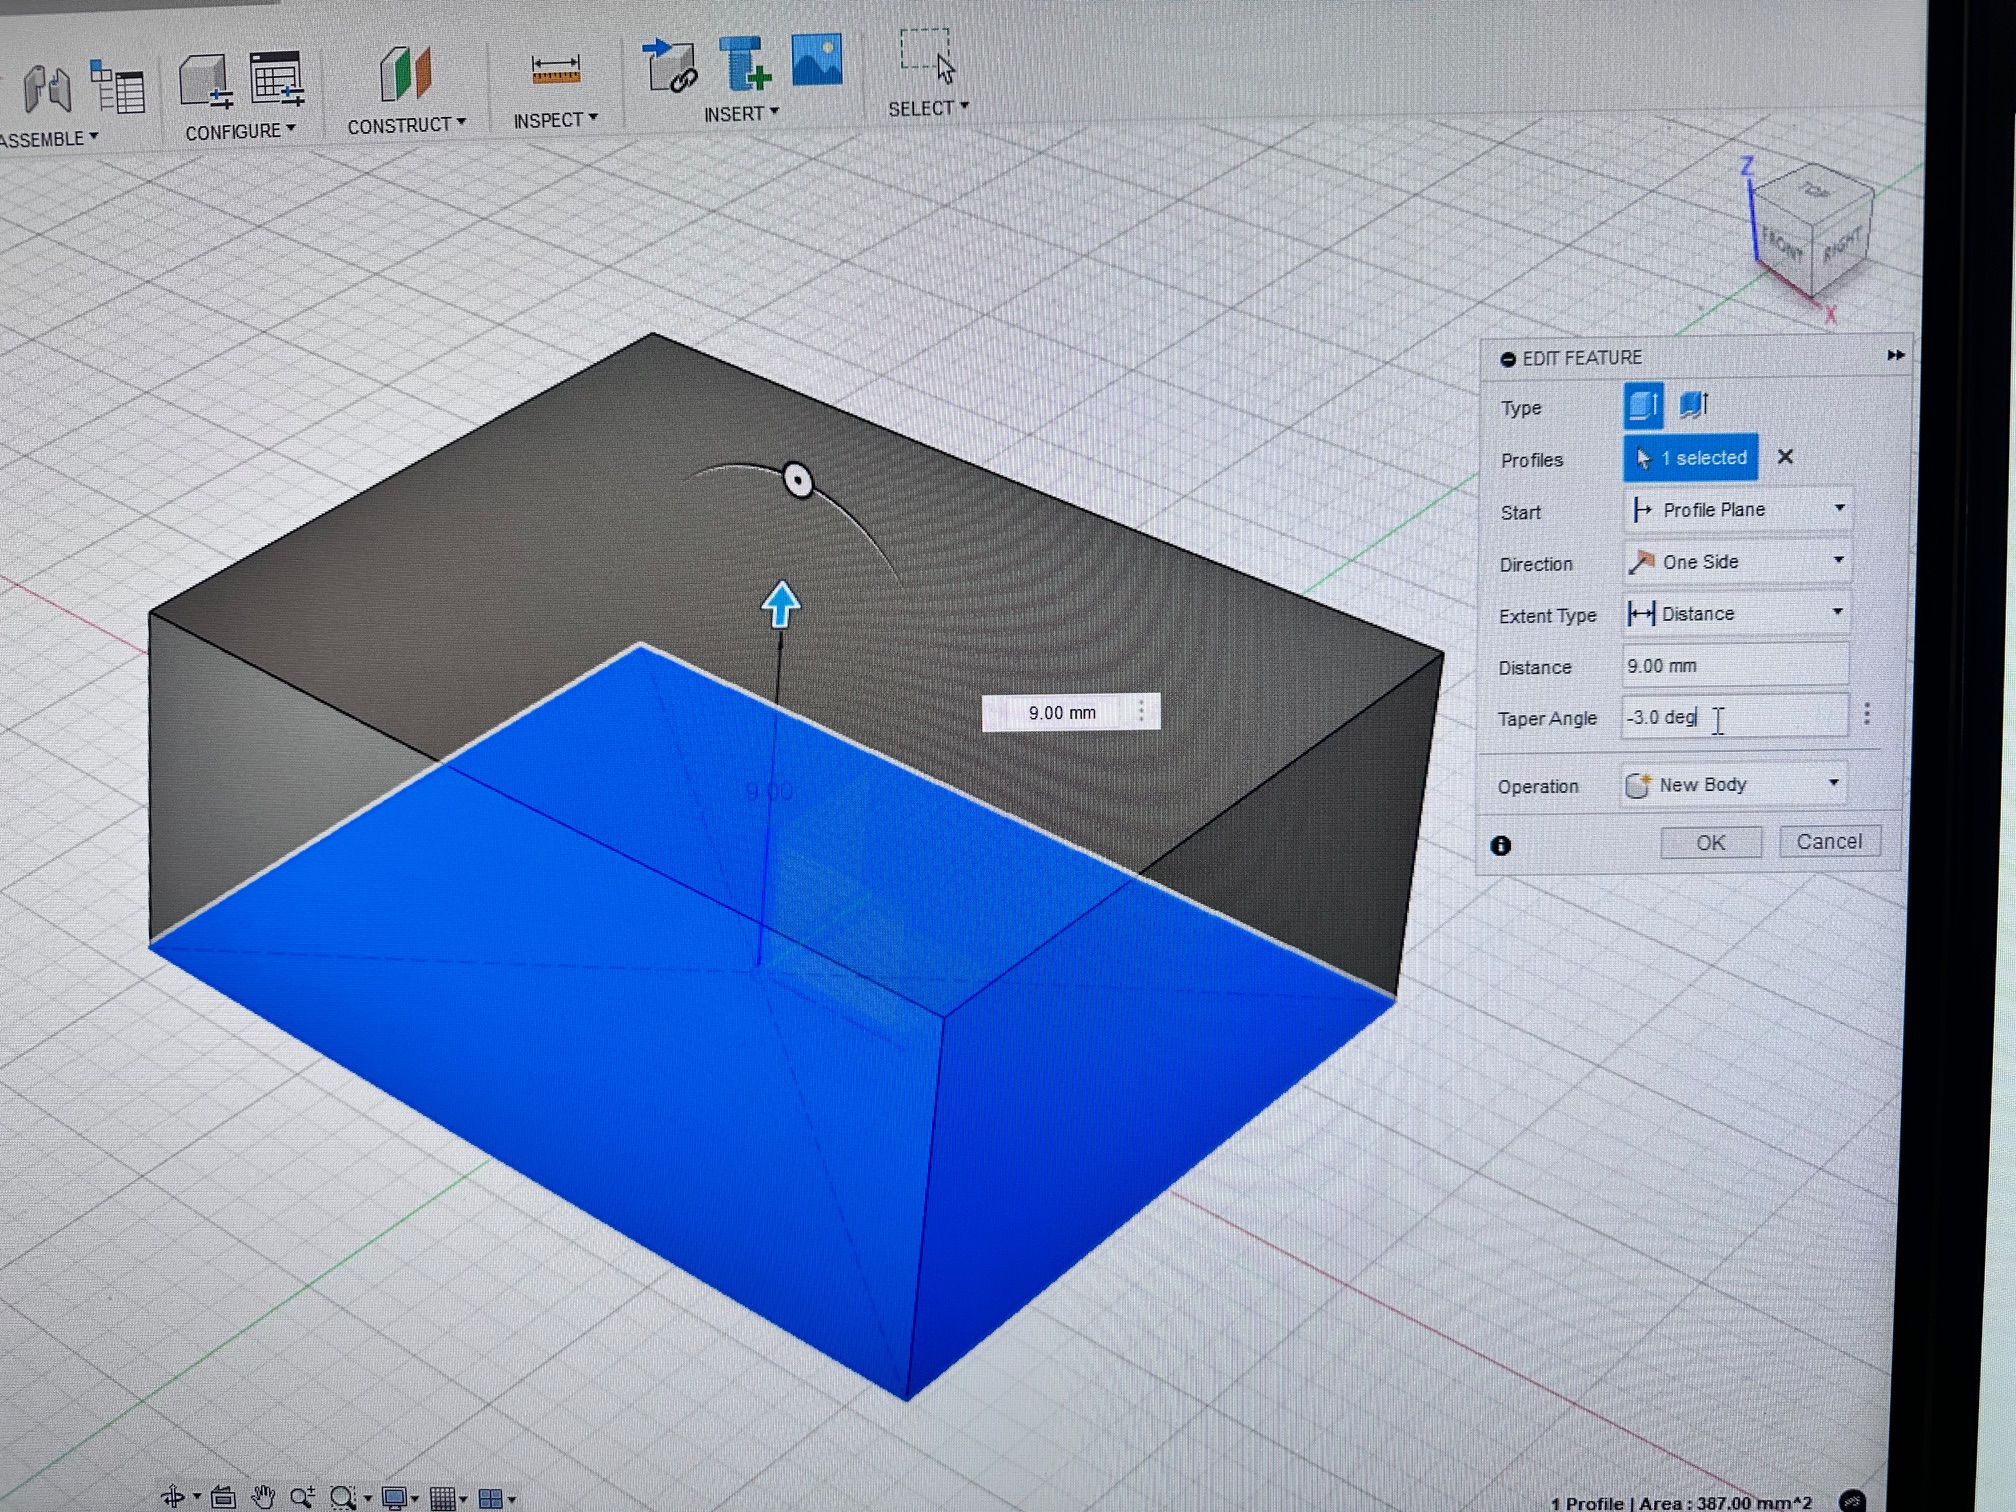Click the Distance input field
Image resolution: width=2016 pixels, height=1512 pixels.
tap(1735, 666)
